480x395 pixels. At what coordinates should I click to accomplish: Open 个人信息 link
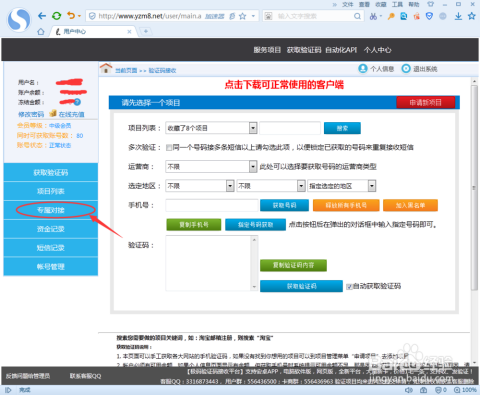pyautogui.click(x=376, y=69)
